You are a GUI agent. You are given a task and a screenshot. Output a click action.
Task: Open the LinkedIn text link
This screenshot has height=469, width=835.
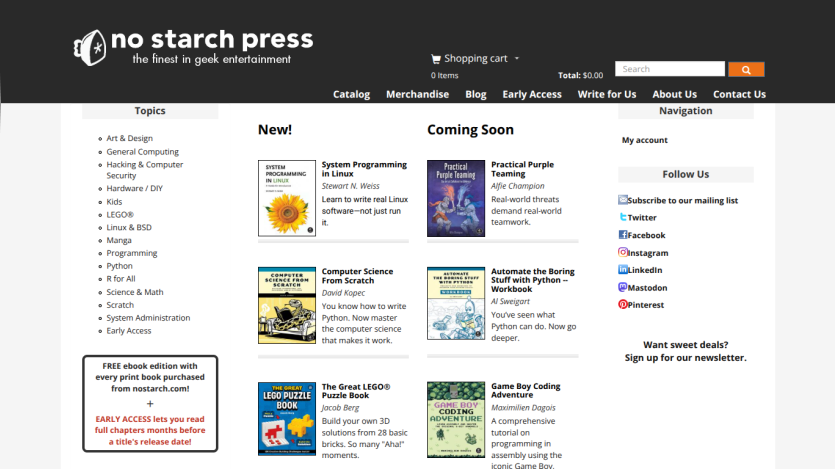click(644, 270)
